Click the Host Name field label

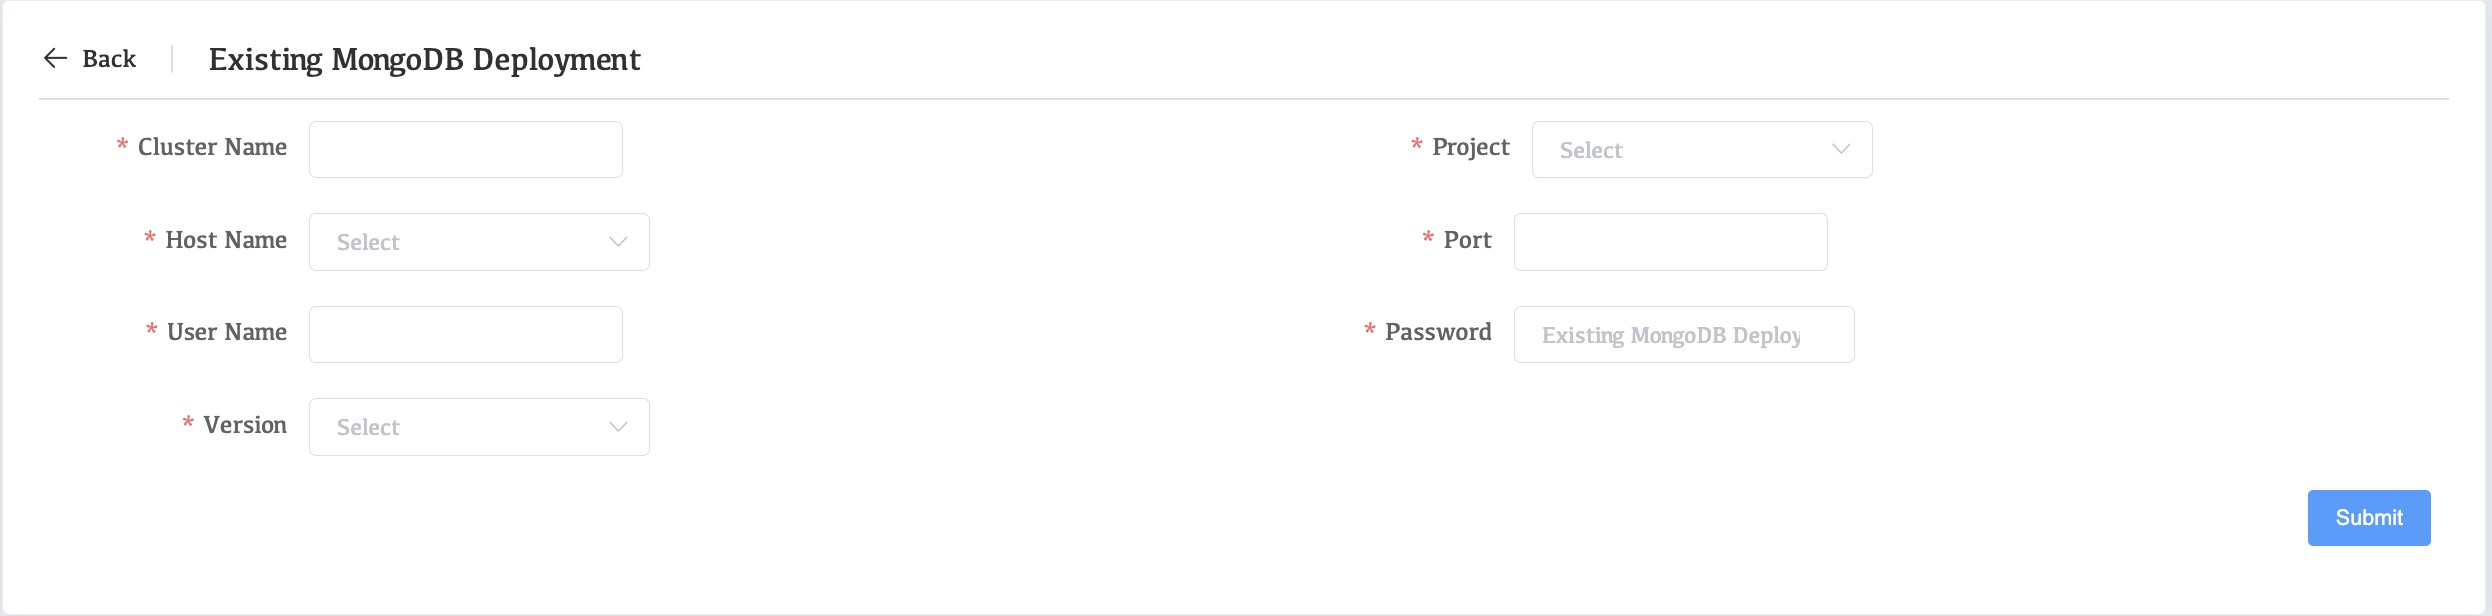[x=226, y=240]
